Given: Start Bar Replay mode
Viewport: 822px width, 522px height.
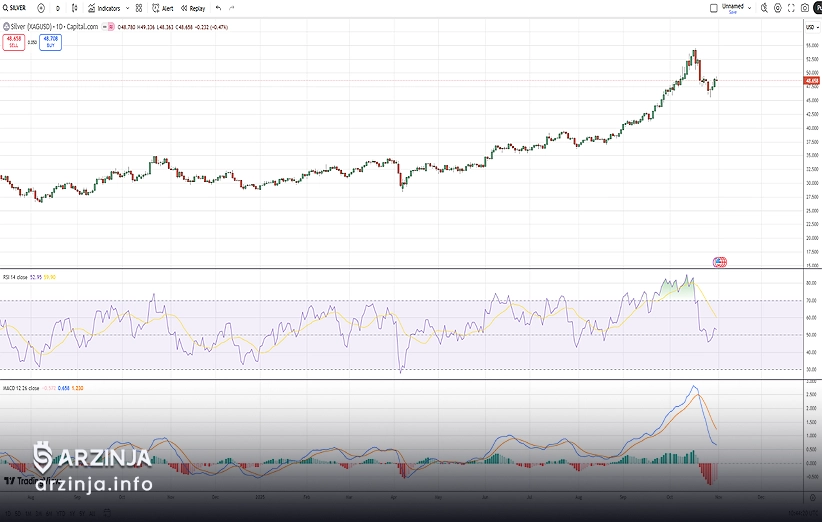Looking at the screenshot, I should coord(192,7).
